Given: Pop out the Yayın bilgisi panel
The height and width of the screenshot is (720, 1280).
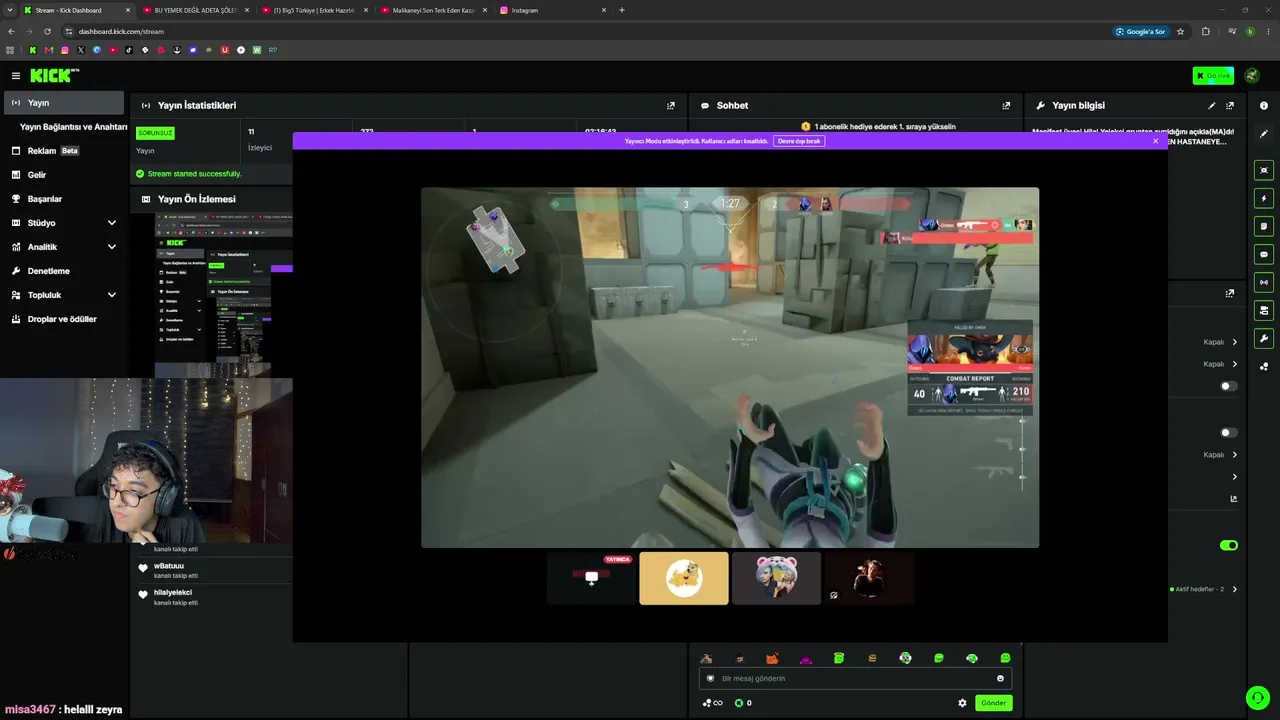Looking at the screenshot, I should click(1230, 105).
